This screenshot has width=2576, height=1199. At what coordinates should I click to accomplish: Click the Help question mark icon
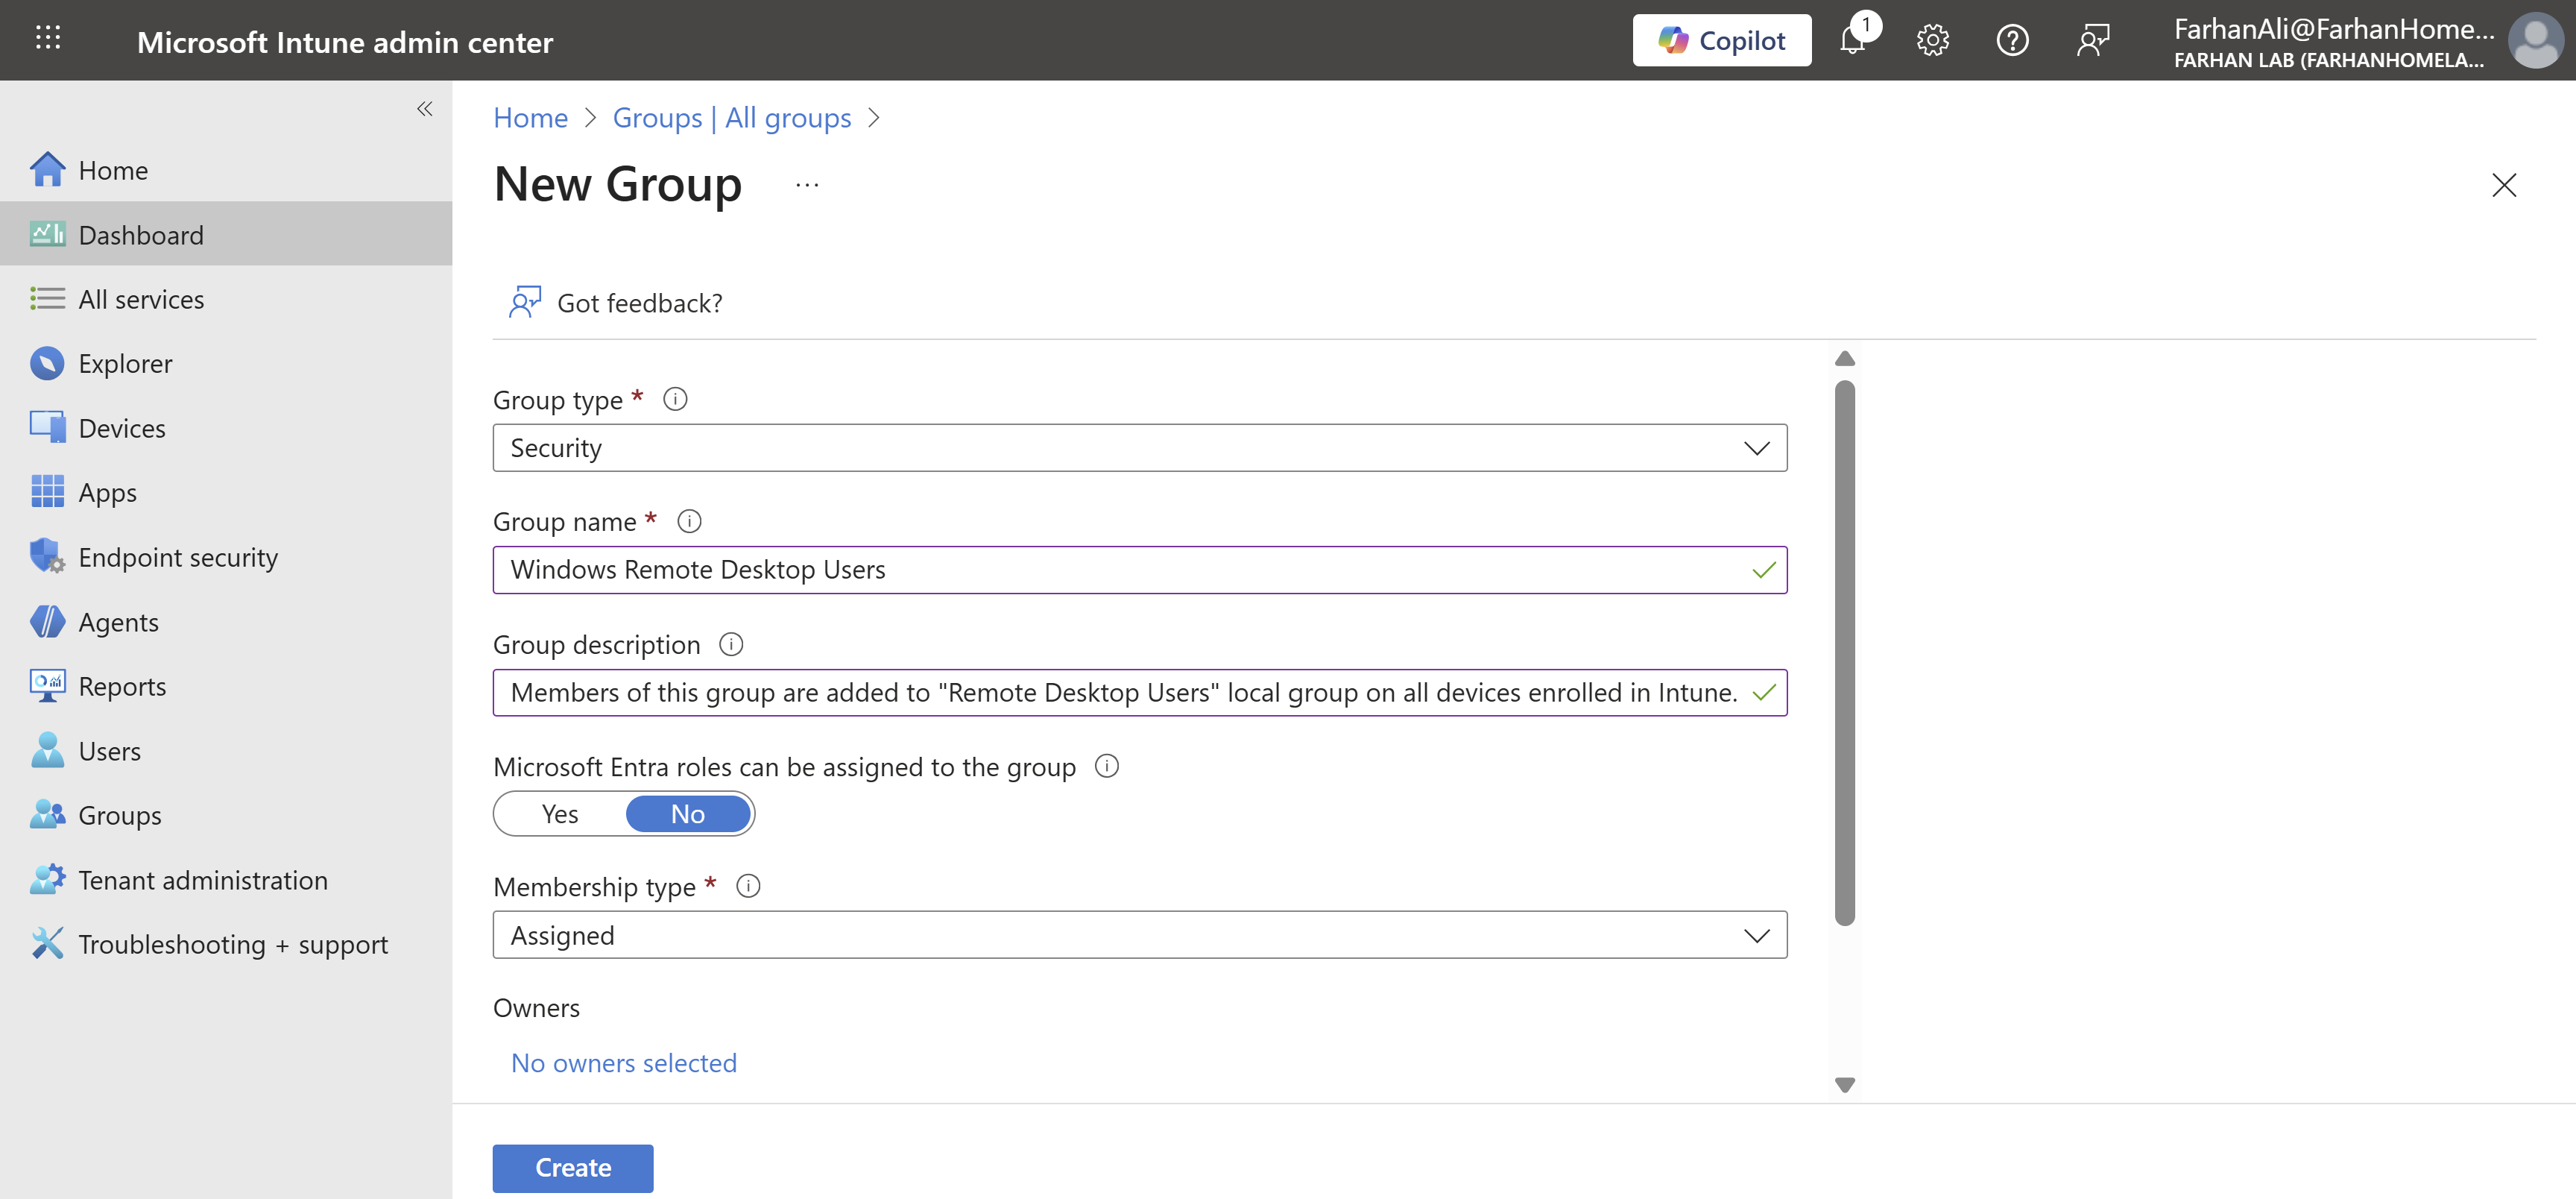pos(2012,41)
